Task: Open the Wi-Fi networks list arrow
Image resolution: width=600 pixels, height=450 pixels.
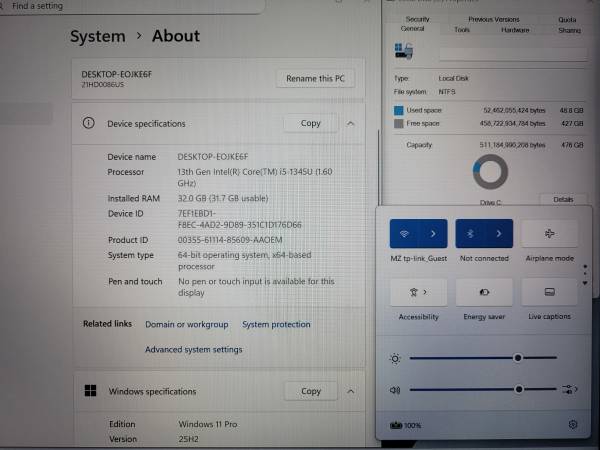Action: [x=433, y=234]
